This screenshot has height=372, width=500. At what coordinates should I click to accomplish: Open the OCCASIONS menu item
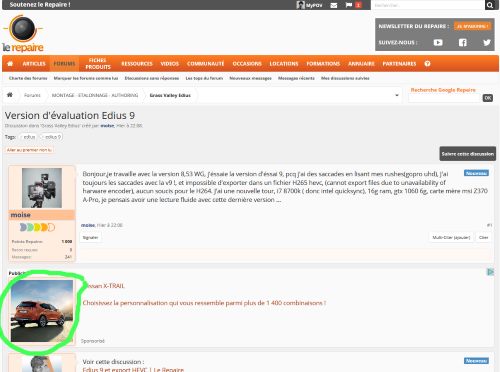coord(247,63)
